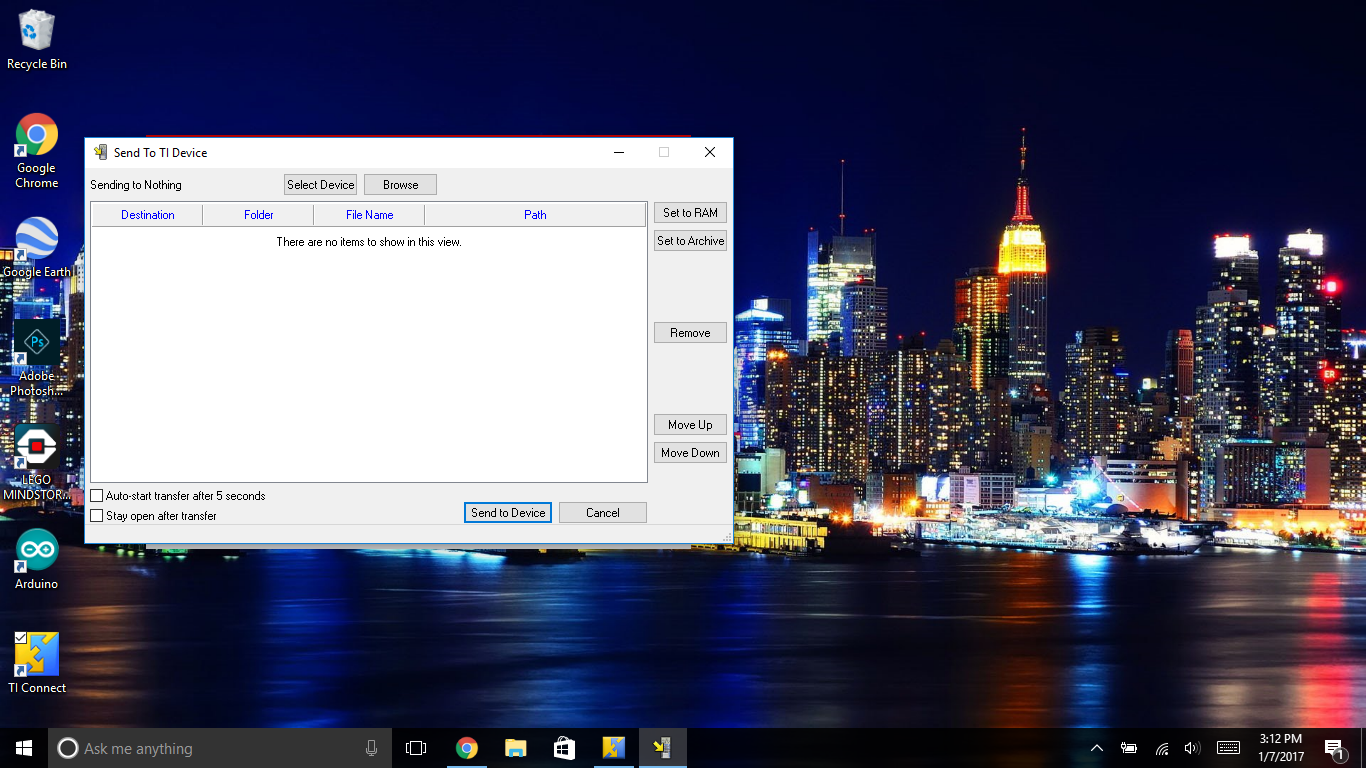The width and height of the screenshot is (1366, 768).
Task: Open the Wi-Fi network tray icon
Action: tap(1161, 748)
